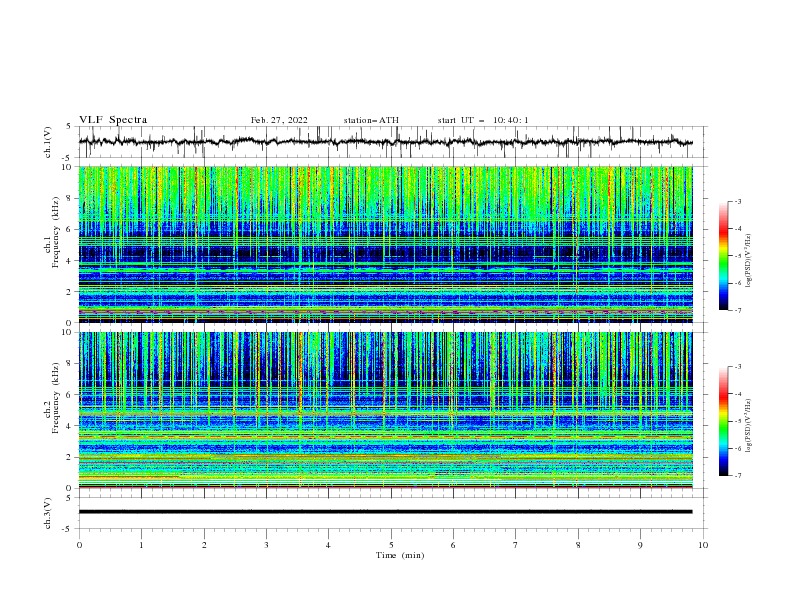The height and width of the screenshot is (612, 792).
Task: Click the "station=ATH" header label
Action: 371,120
